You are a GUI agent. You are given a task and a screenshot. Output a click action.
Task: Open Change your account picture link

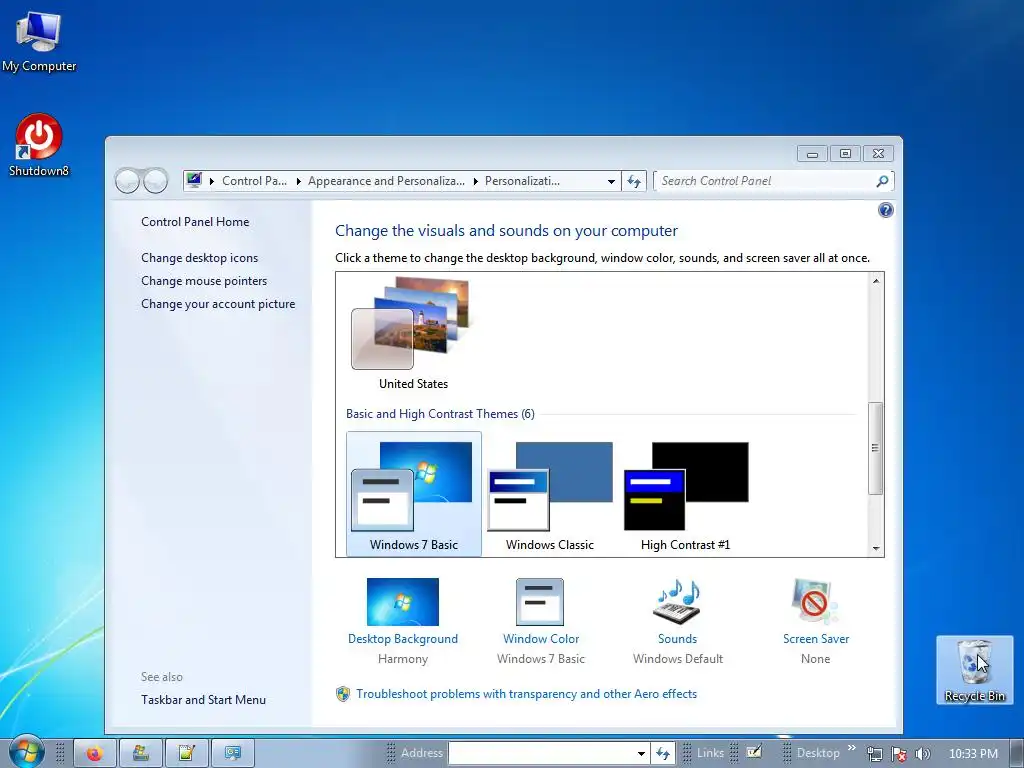pyautogui.click(x=217, y=304)
